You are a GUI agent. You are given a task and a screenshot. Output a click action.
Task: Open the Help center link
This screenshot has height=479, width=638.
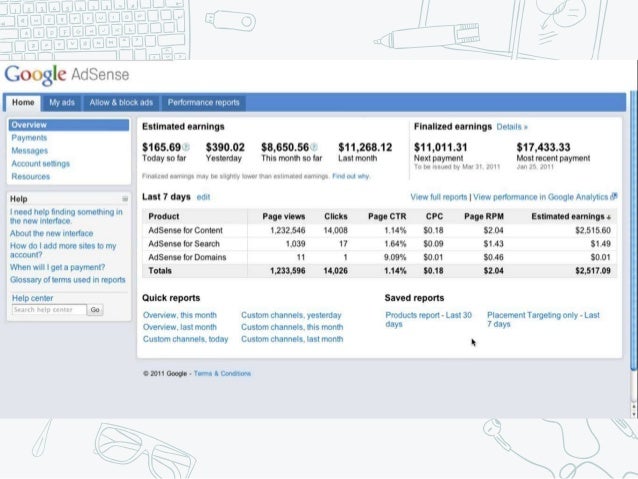coord(33,298)
